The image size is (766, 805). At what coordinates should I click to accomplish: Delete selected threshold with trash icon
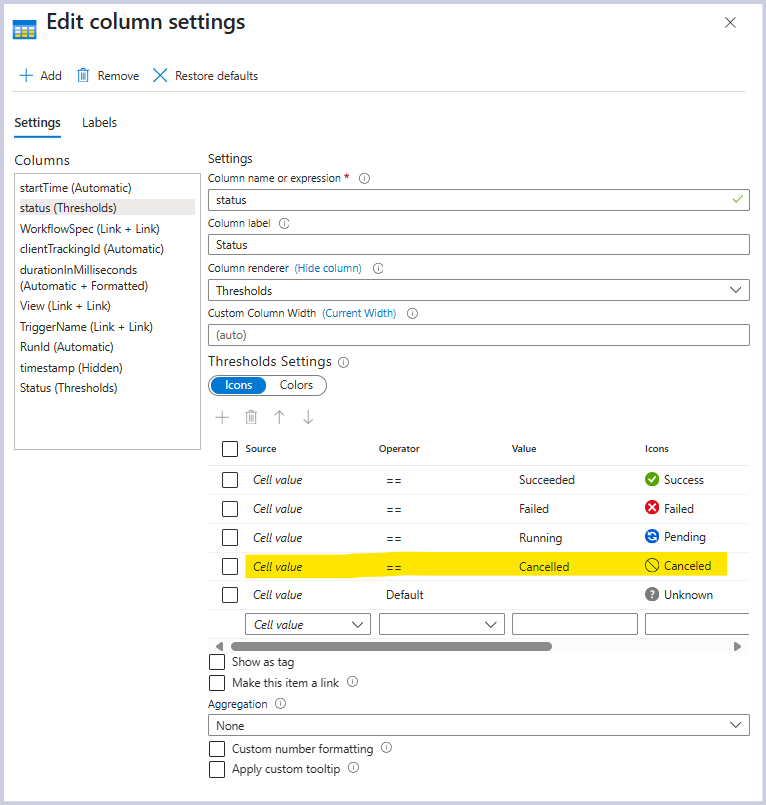251,417
